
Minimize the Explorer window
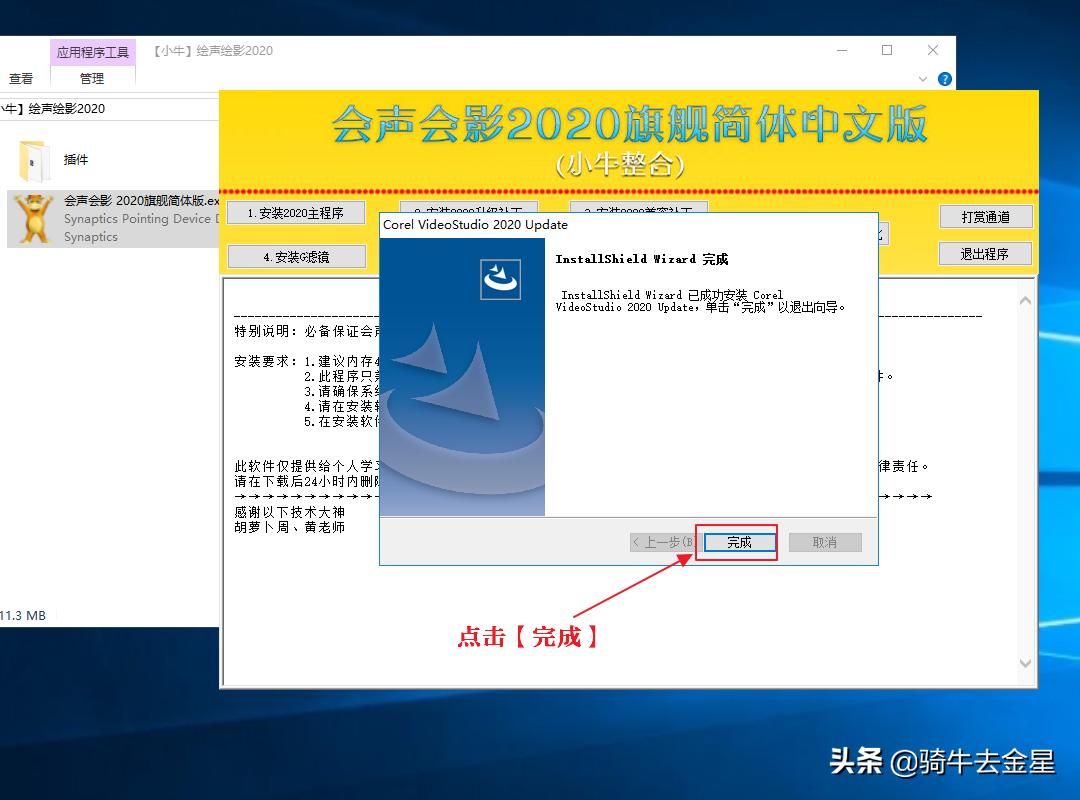click(x=842, y=50)
